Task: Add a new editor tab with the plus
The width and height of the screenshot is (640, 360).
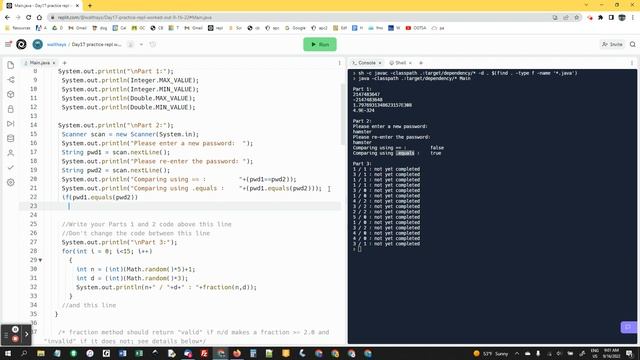Action: (64, 63)
